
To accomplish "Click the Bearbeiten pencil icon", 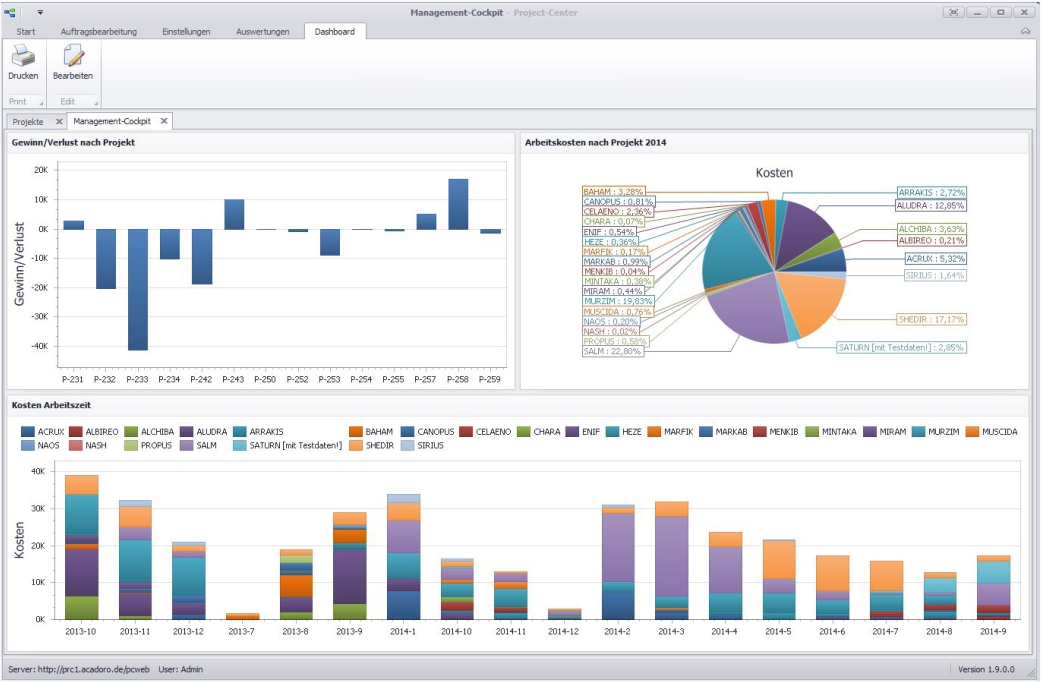I will tap(73, 56).
